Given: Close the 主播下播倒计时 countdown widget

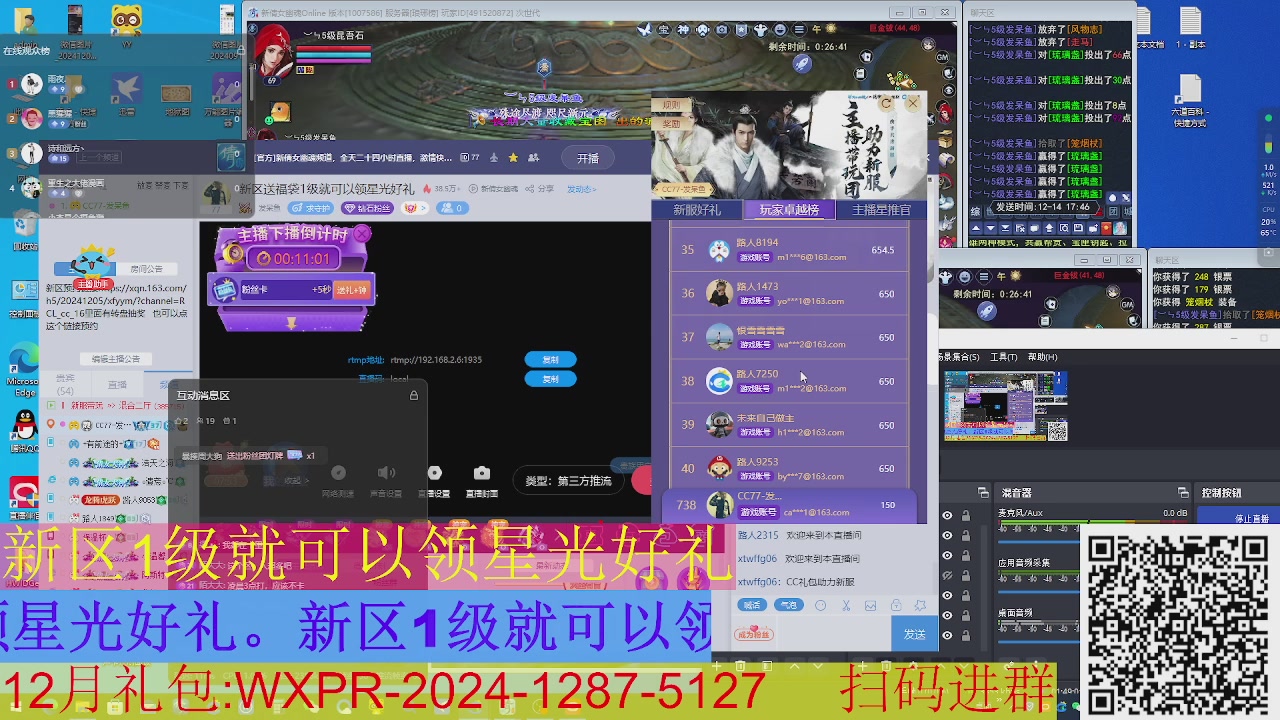Looking at the screenshot, I should [x=362, y=234].
